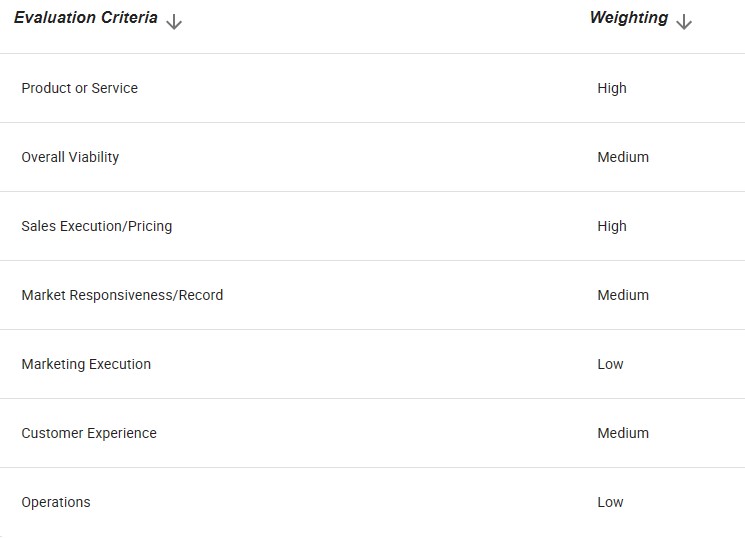745x538 pixels.
Task: Select the Product or Service row
Action: click(x=372, y=88)
